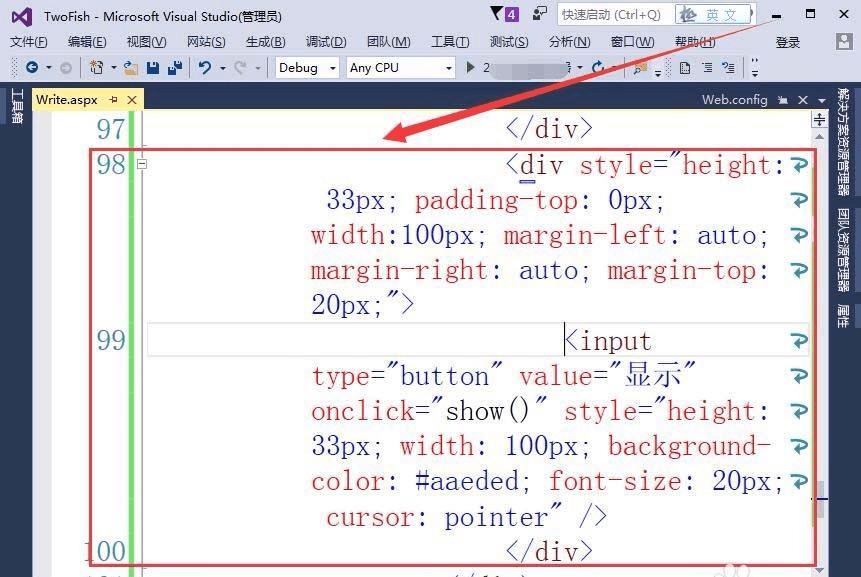Open the 分析(N) menu
Image resolution: width=861 pixels, height=577 pixels.
click(x=569, y=42)
